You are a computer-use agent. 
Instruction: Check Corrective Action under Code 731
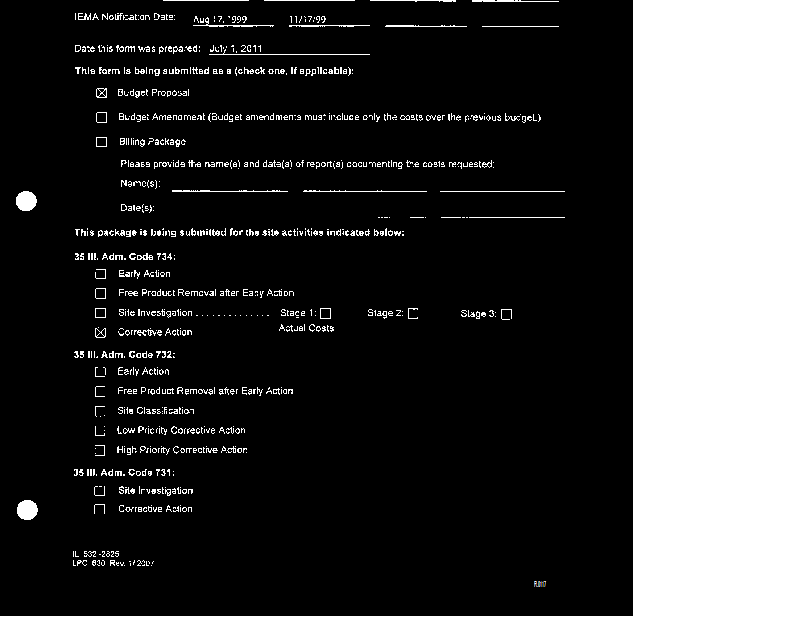(x=100, y=509)
